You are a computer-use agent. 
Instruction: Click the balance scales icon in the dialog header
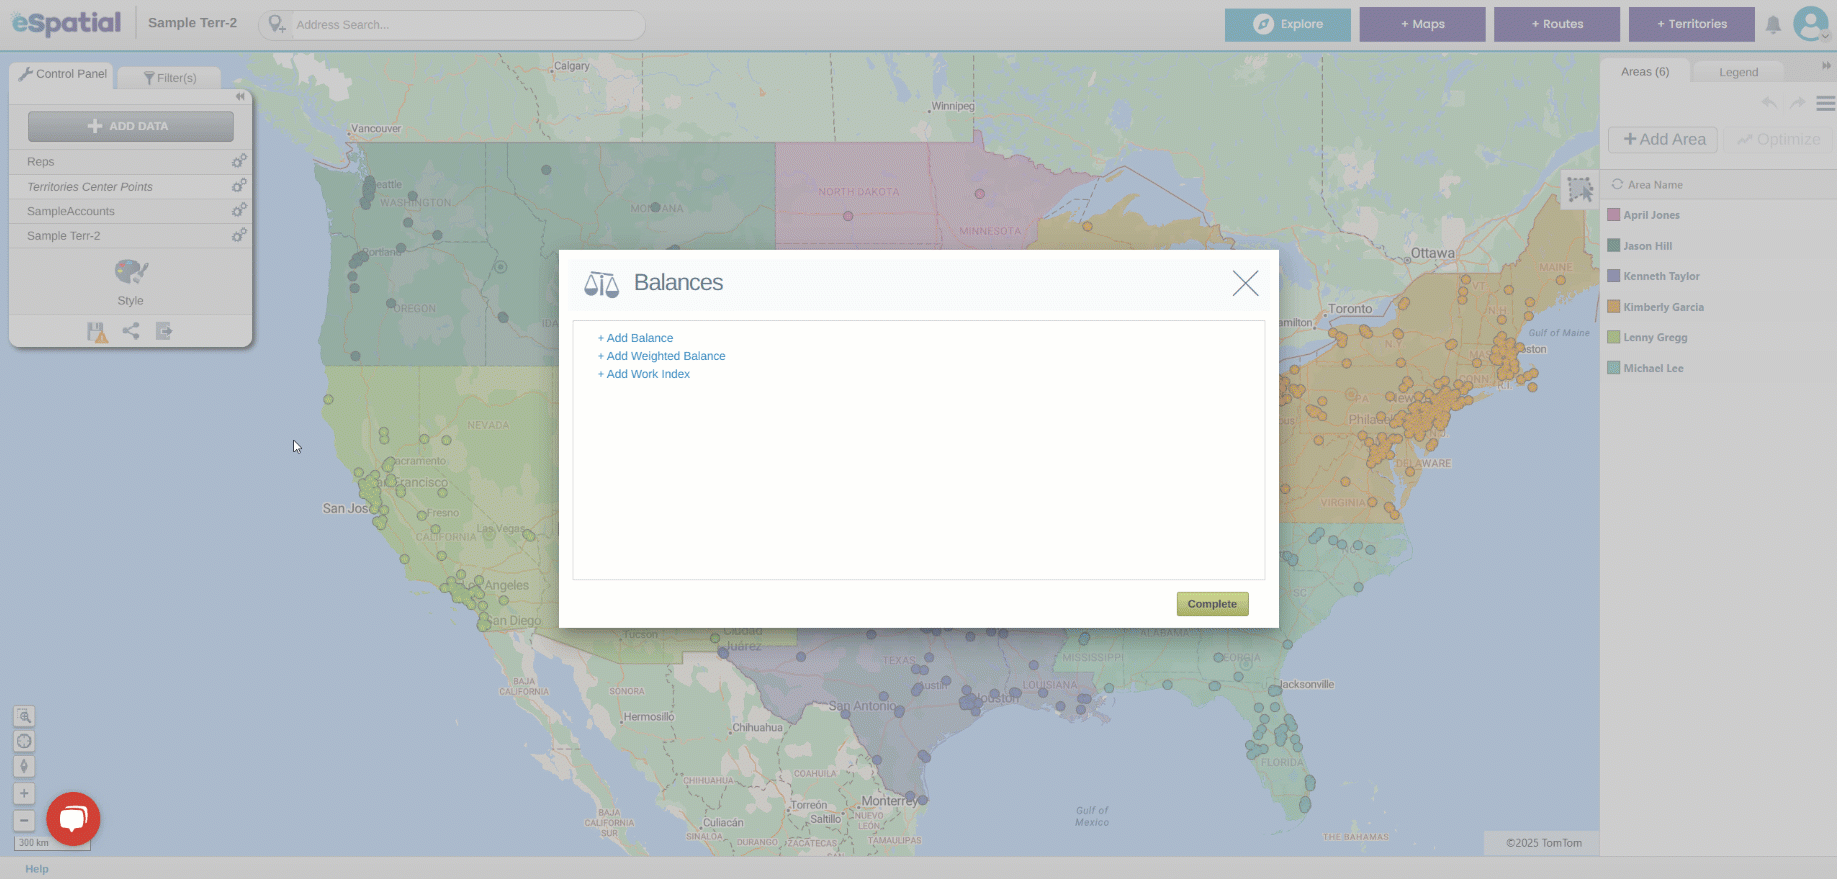601,284
